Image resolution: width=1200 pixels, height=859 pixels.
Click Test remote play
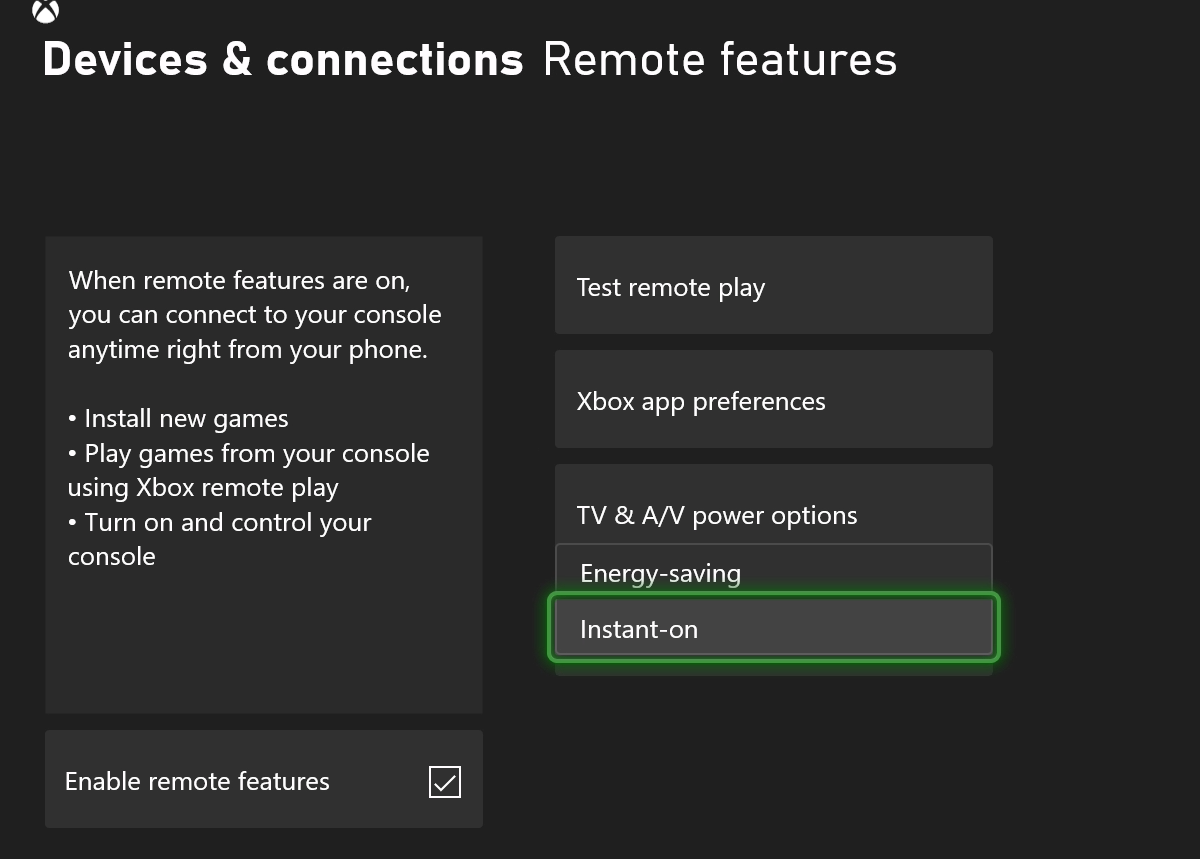click(773, 285)
